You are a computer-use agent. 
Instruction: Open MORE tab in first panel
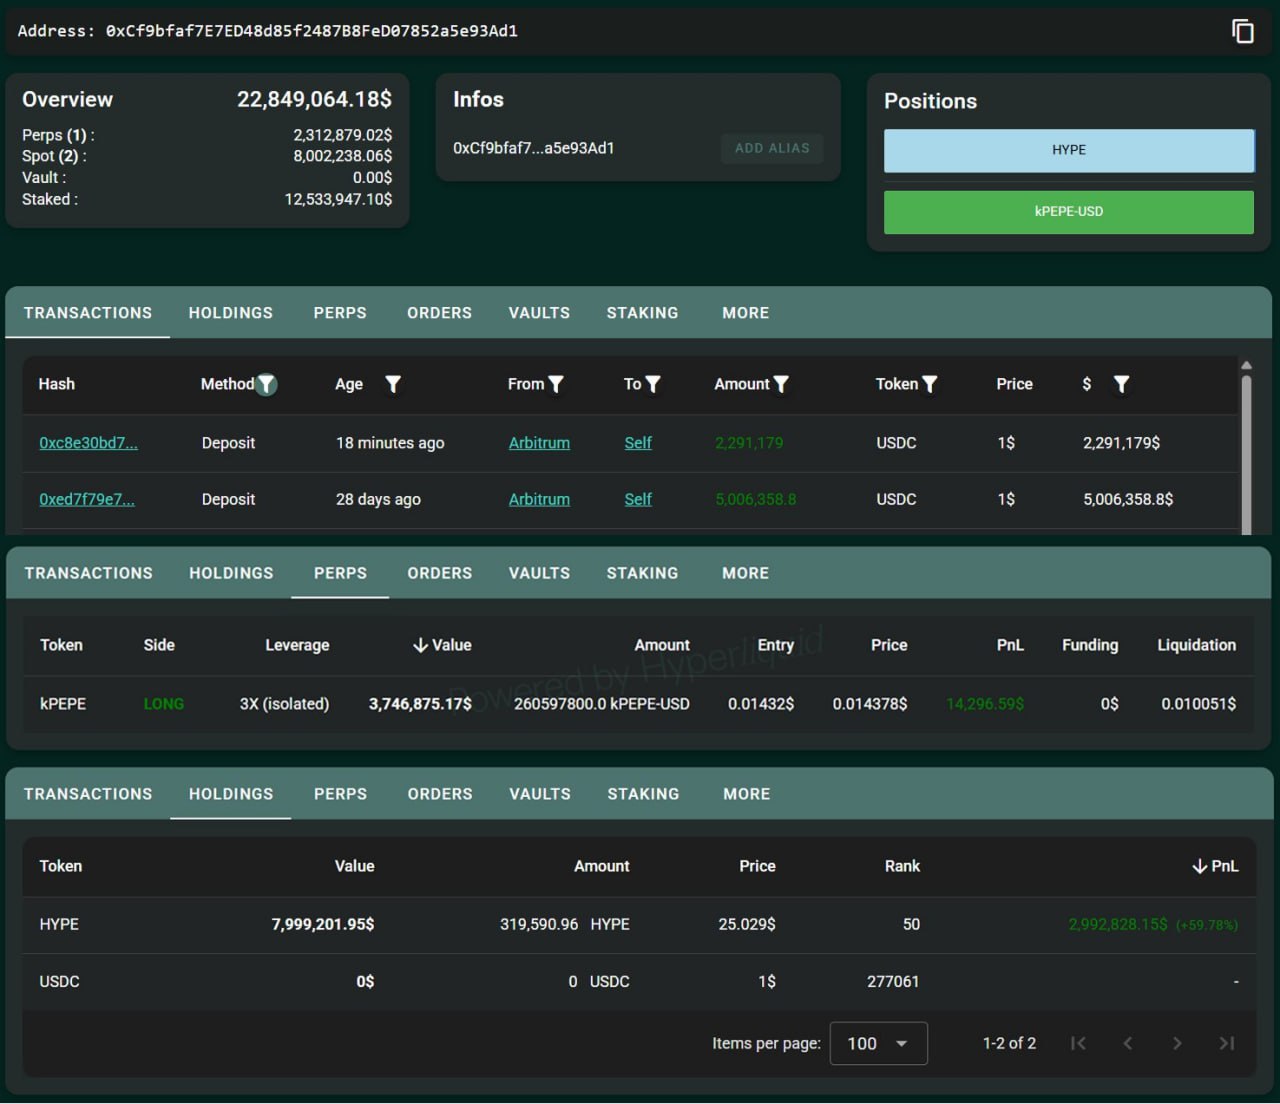(746, 313)
